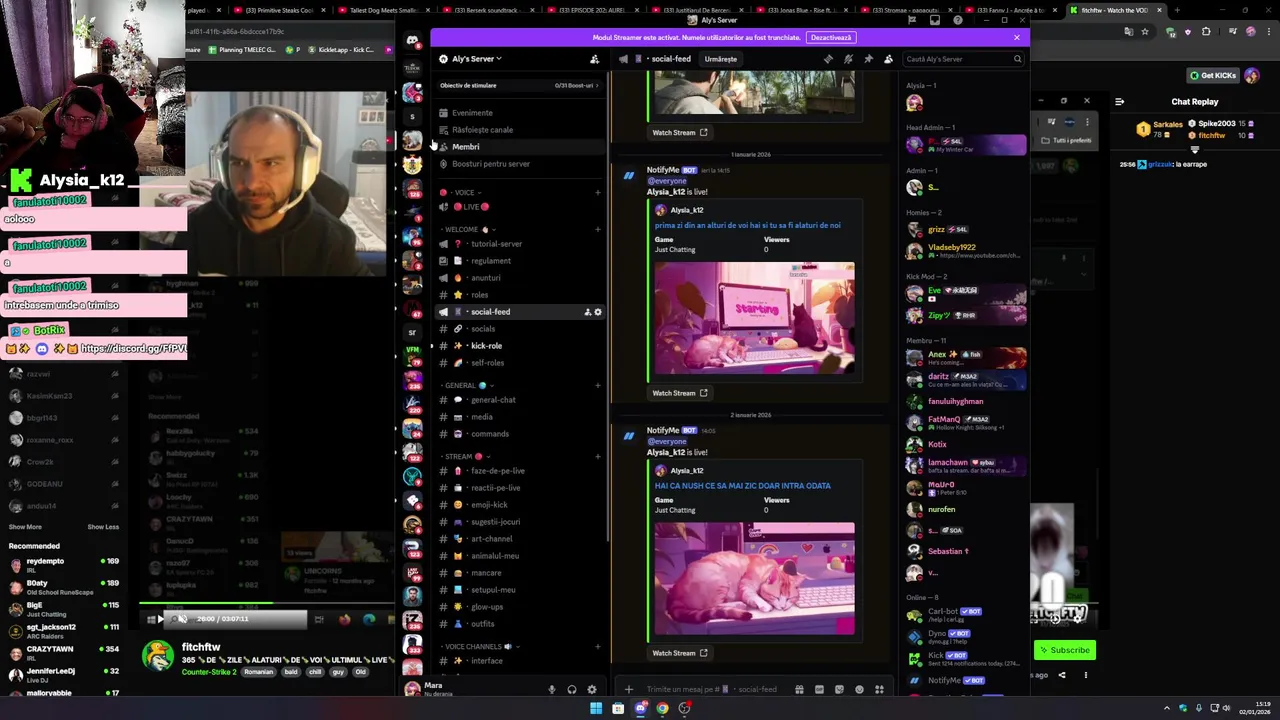1280x720 pixels.
Task: Collapse Chat Replay panel arrow icon
Action: point(1119,101)
